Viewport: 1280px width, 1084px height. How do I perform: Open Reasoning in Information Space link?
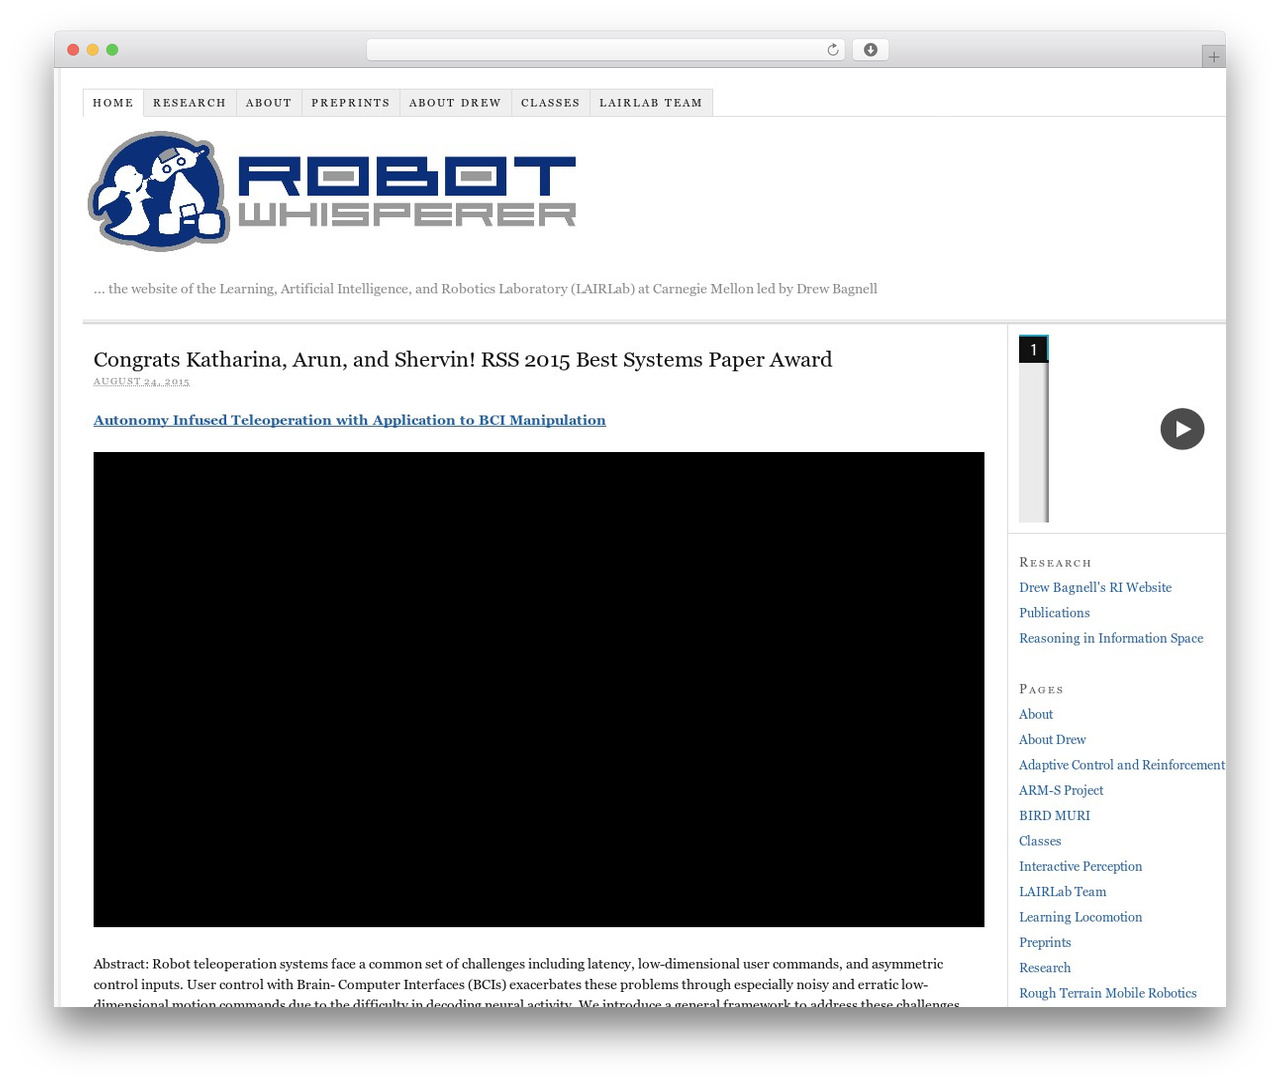tap(1111, 638)
